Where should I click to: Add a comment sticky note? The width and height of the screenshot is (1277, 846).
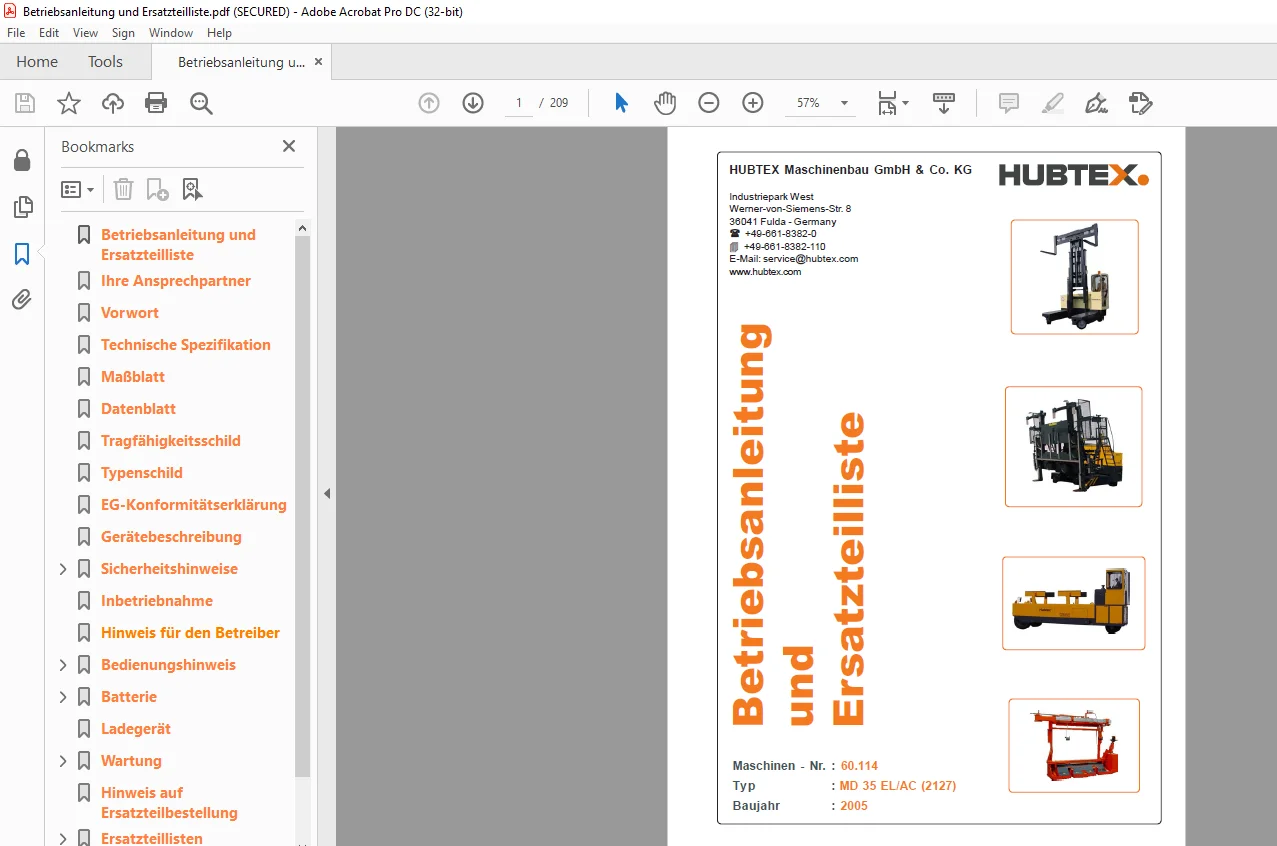click(1009, 103)
